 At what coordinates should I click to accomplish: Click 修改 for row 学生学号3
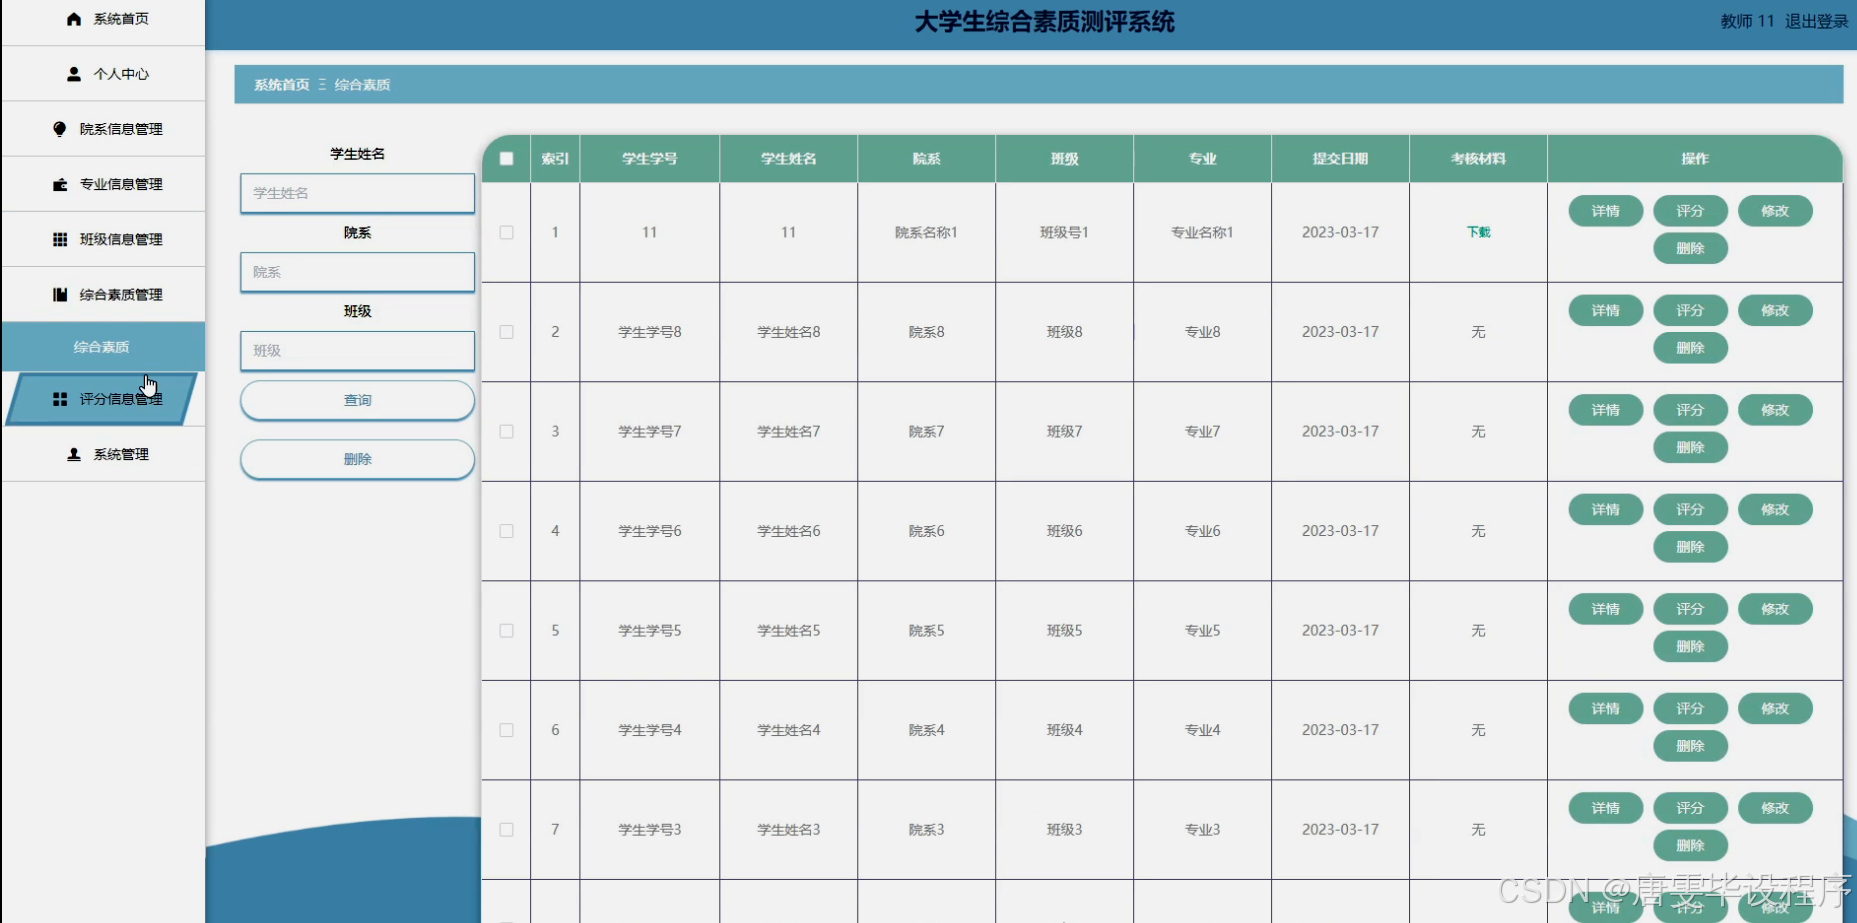click(1775, 808)
